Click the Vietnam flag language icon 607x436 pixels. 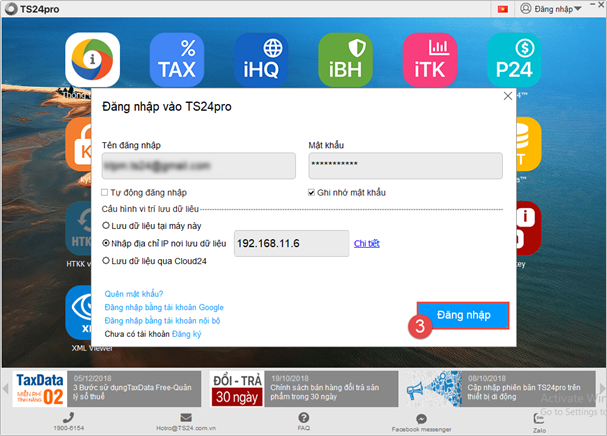tap(502, 9)
